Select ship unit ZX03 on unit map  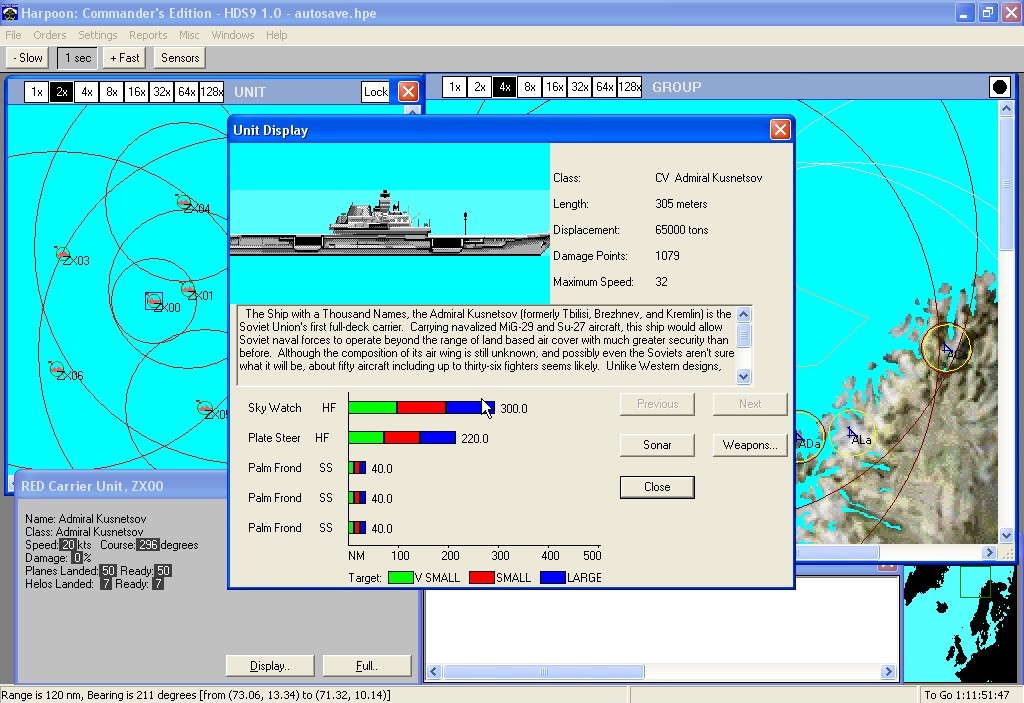63,254
